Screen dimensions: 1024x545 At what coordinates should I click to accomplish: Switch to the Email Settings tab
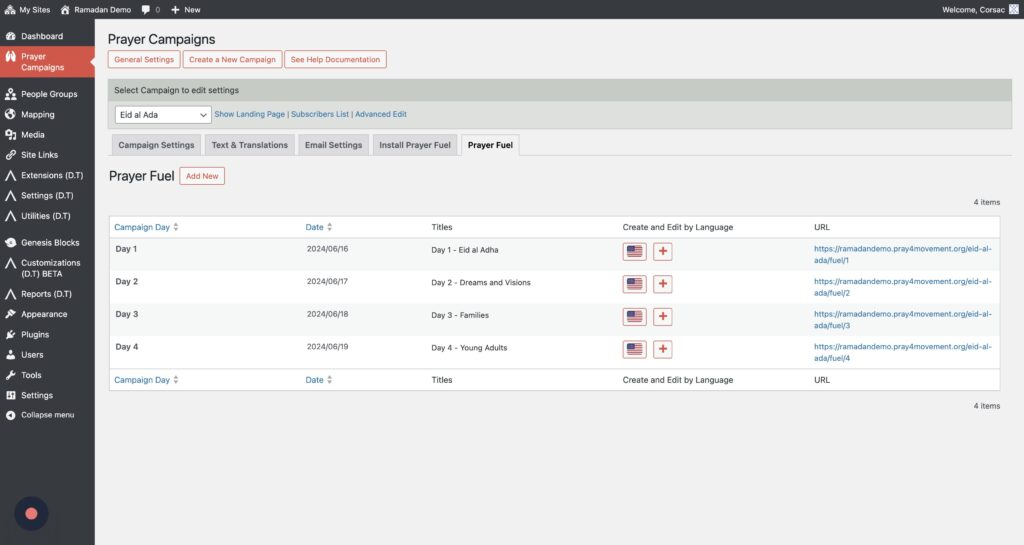[333, 145]
